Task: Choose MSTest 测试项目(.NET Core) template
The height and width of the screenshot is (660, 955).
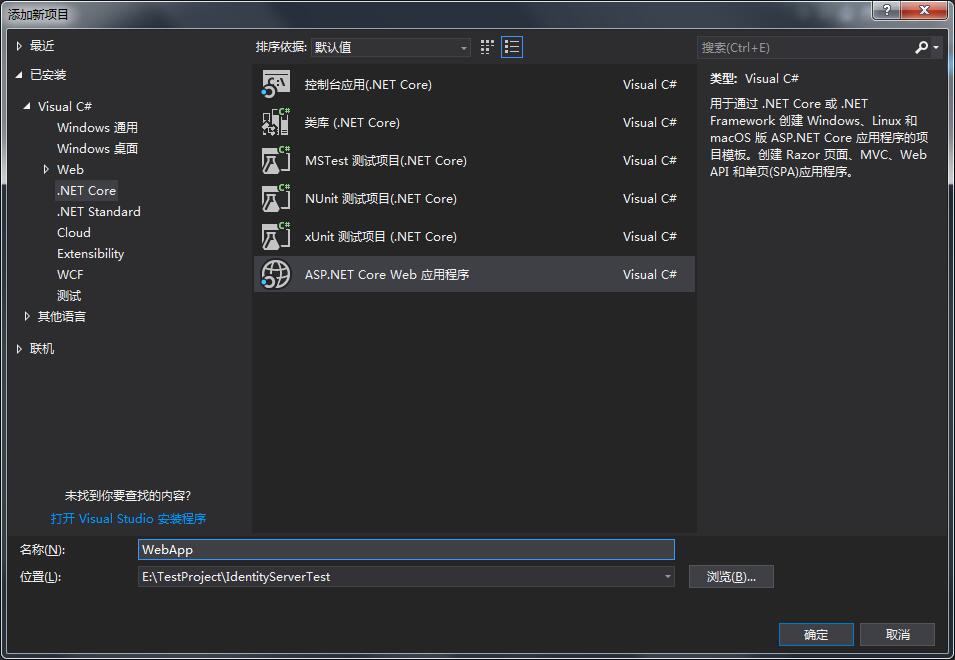Action: point(474,161)
